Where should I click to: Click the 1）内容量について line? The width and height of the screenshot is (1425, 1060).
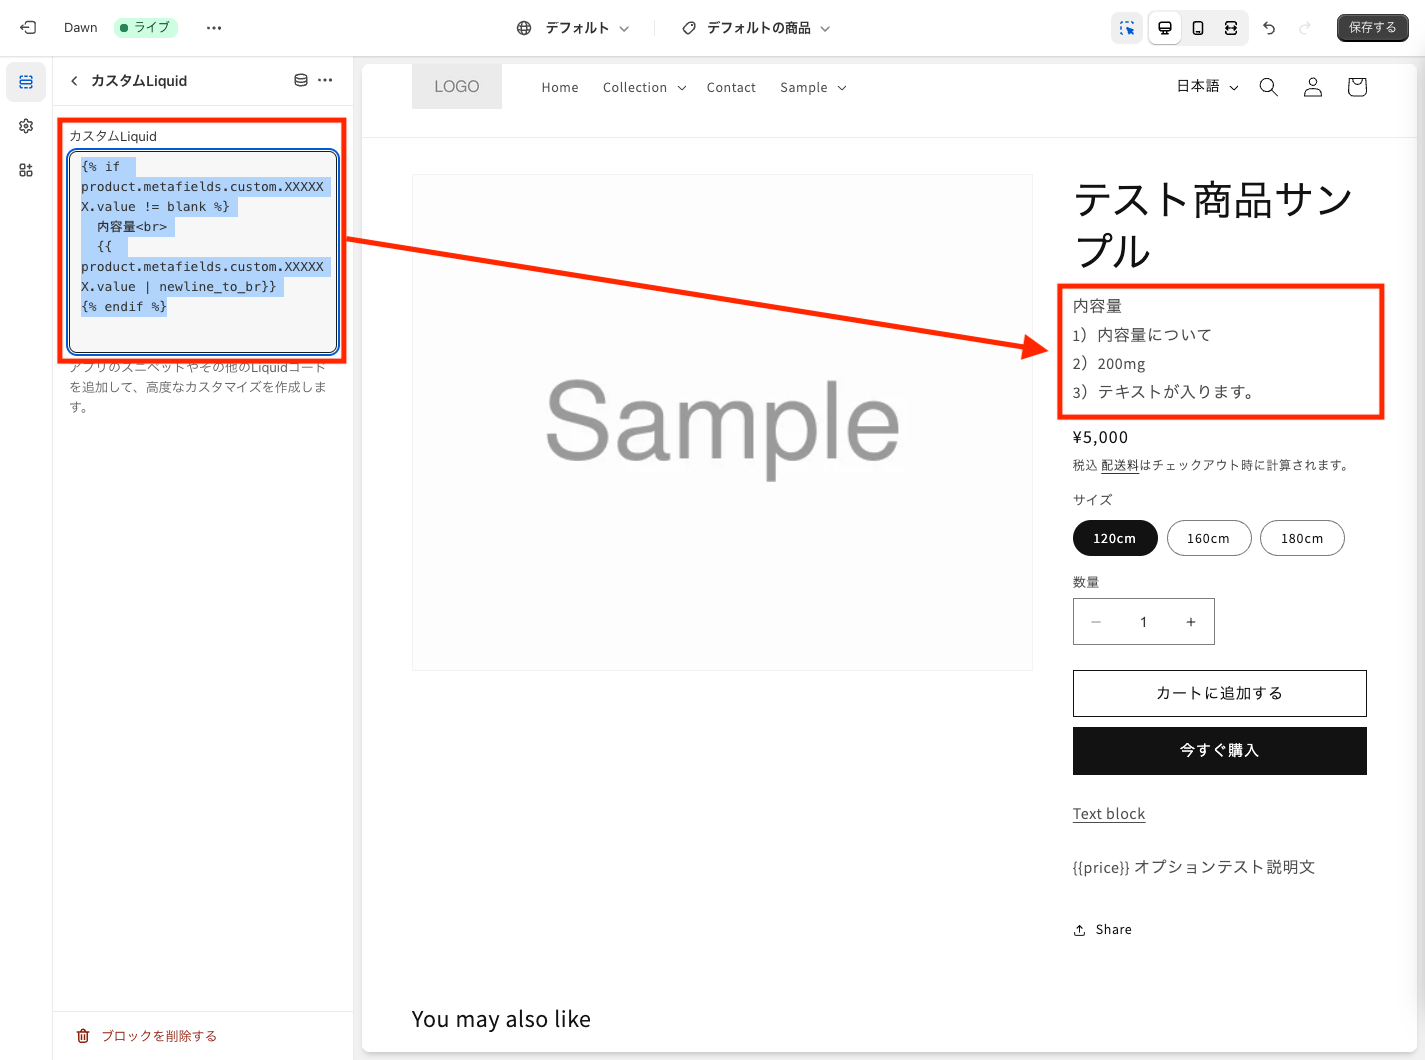[1142, 335]
